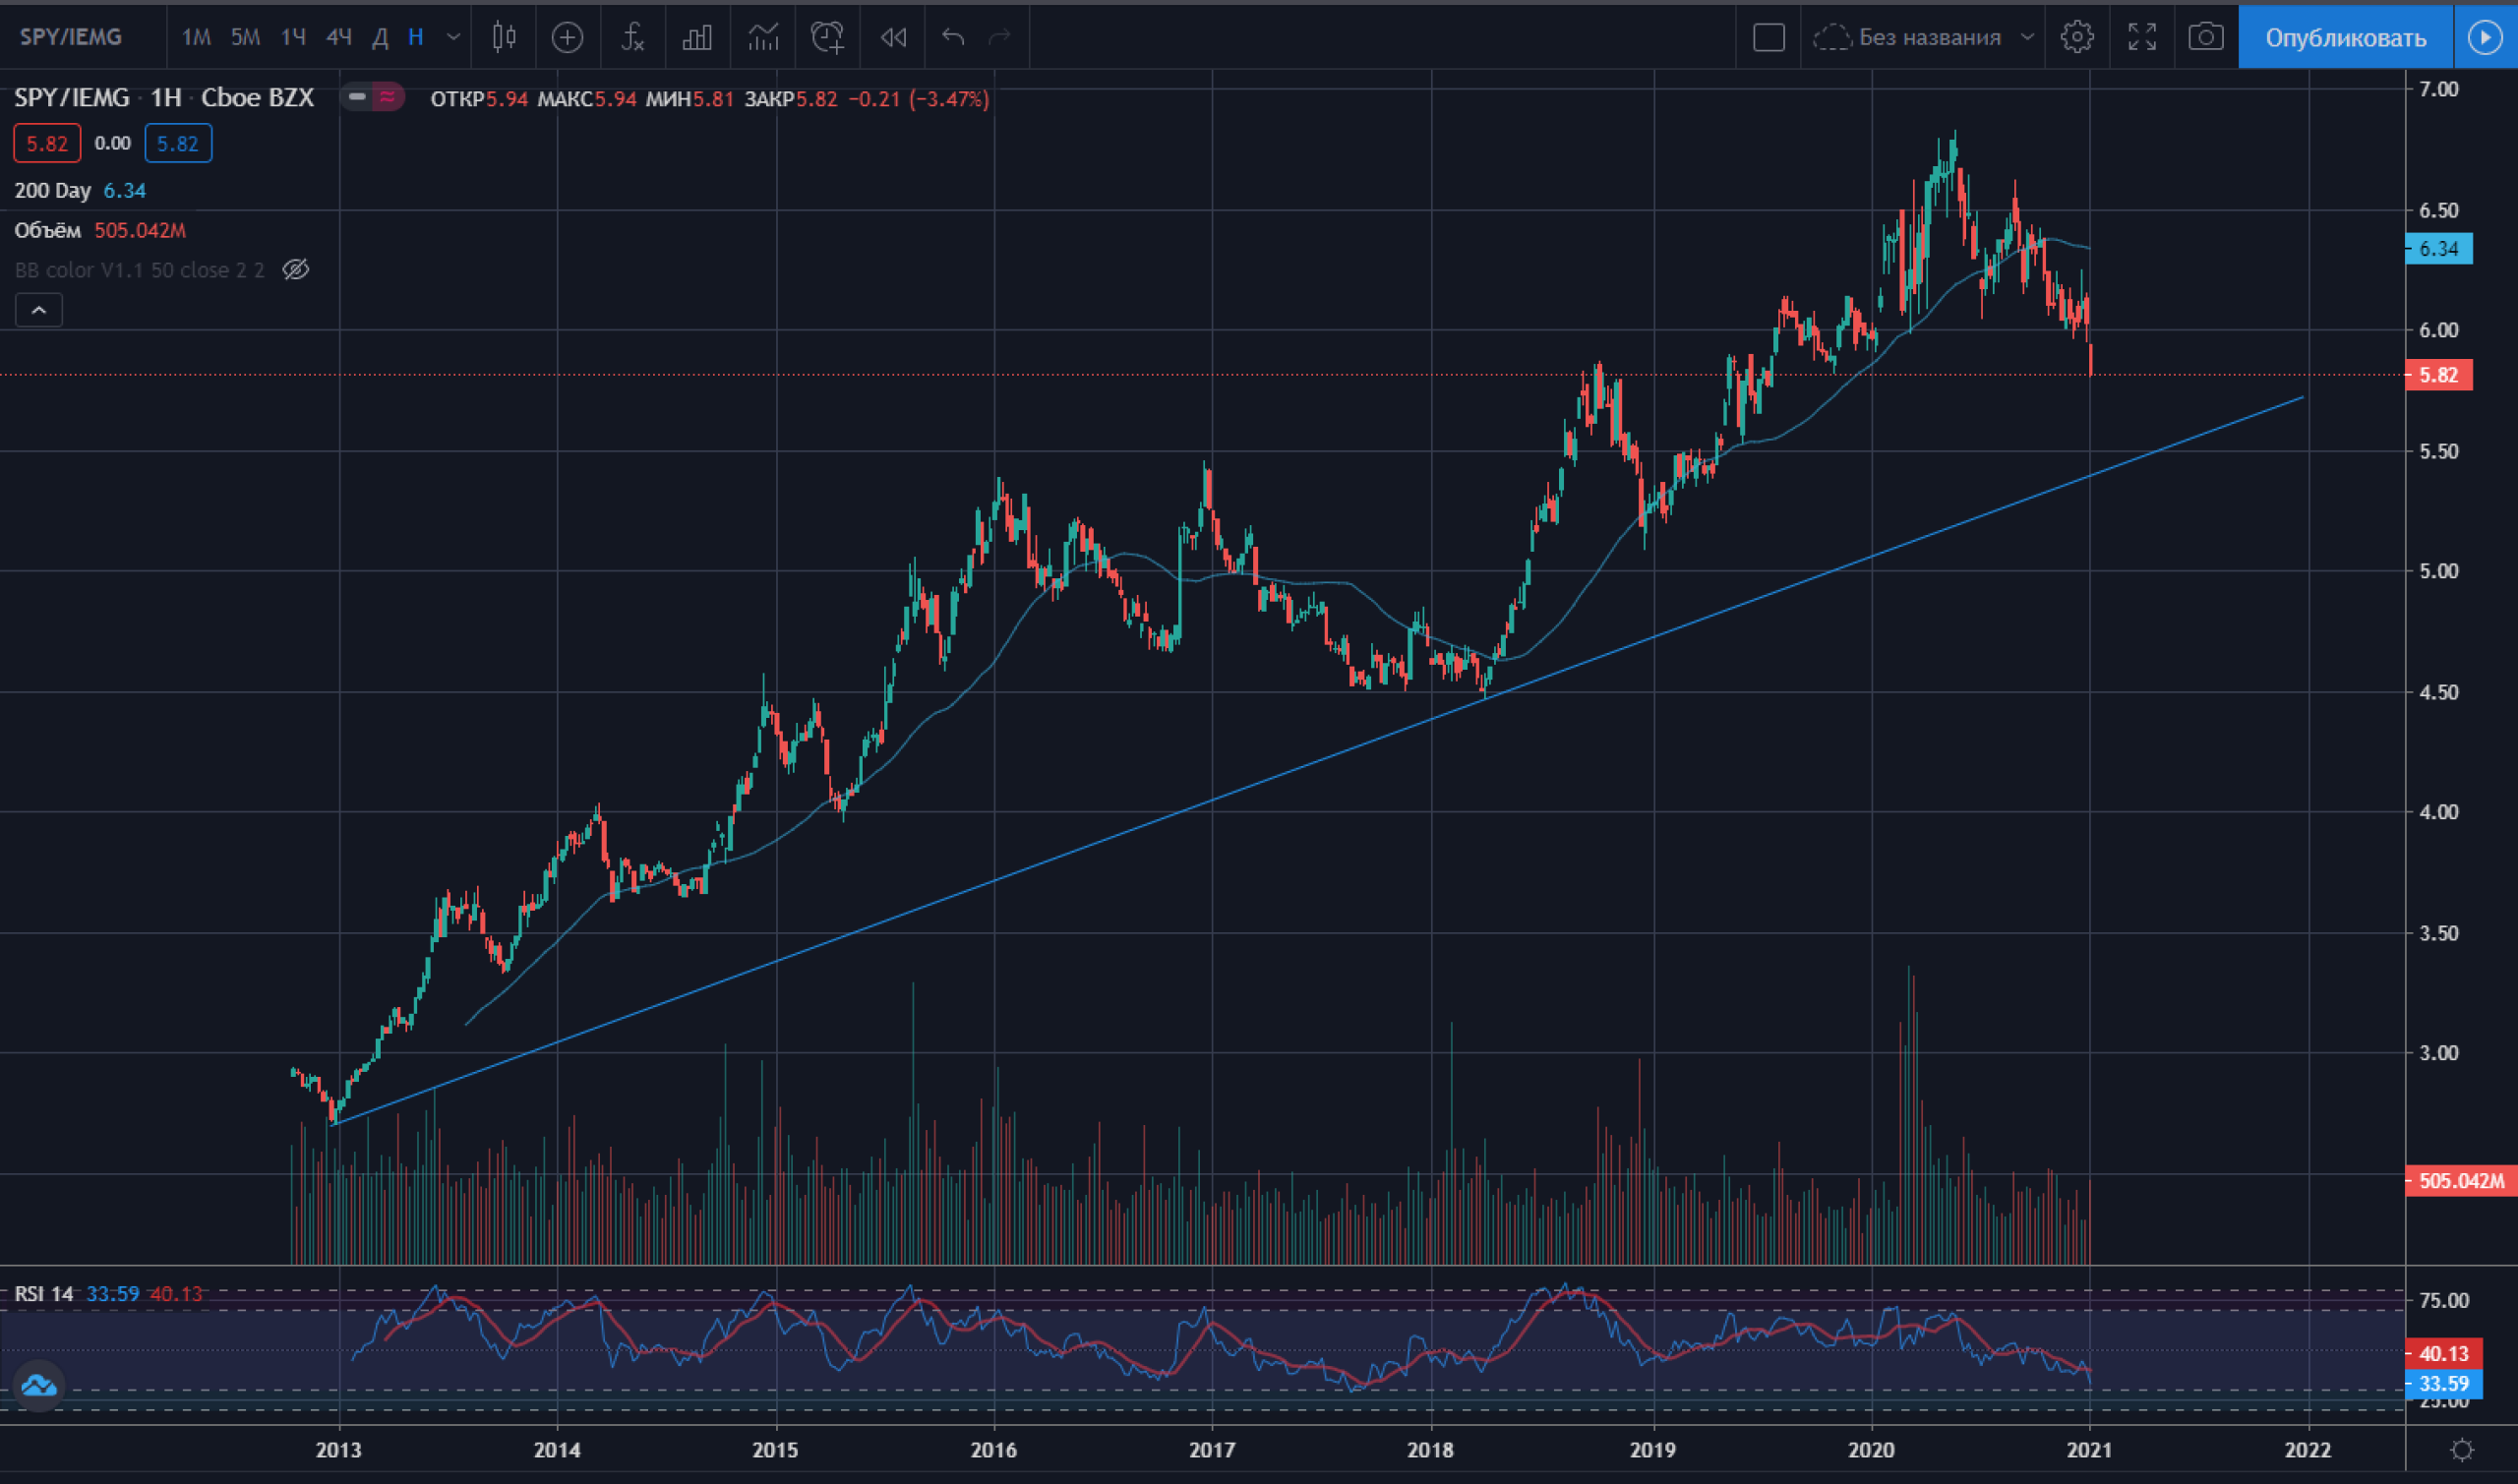Click the 7.00 price scale label
This screenshot has height=1484, width=2518.
[x=2438, y=89]
